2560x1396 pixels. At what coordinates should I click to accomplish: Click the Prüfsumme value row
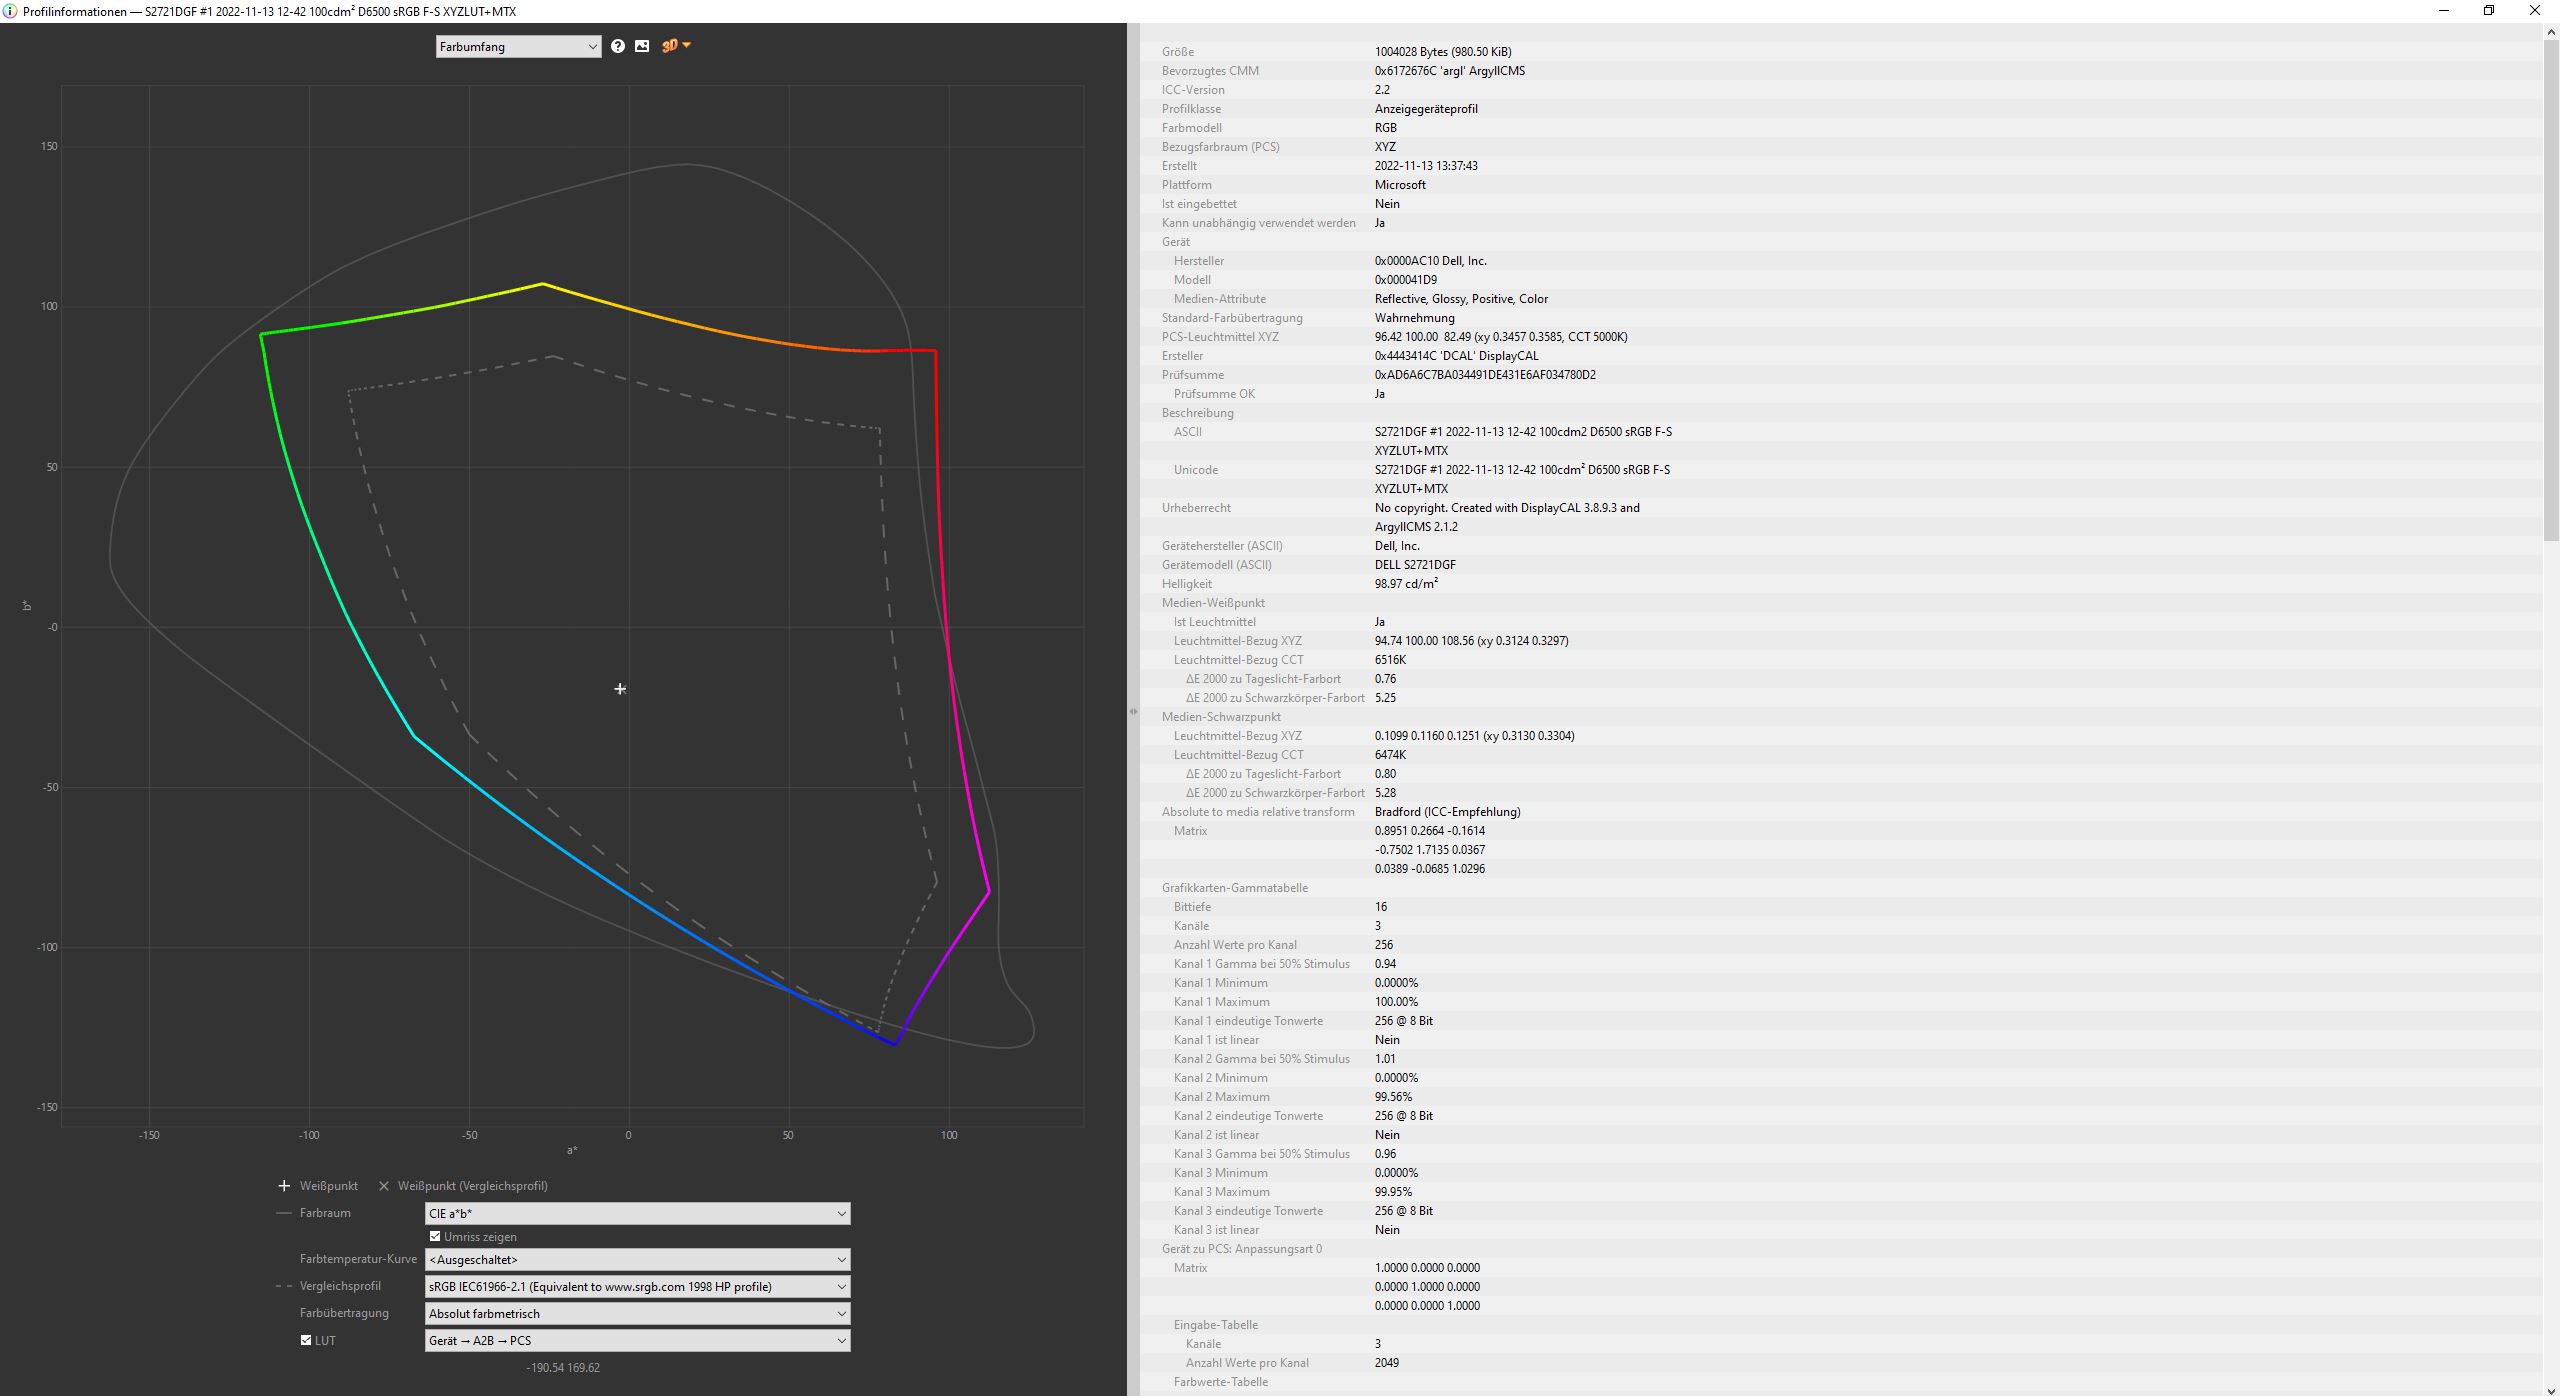tap(1484, 375)
